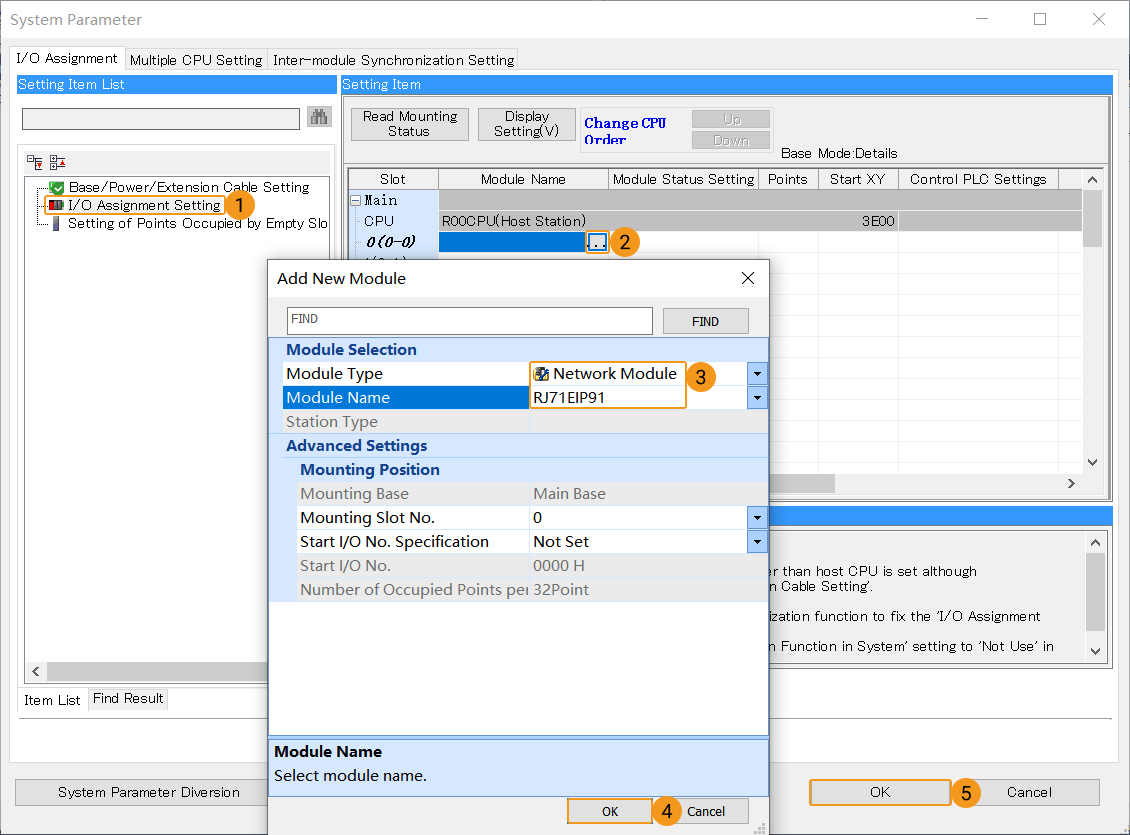Click OK in Add New Module dialog

[x=609, y=811]
